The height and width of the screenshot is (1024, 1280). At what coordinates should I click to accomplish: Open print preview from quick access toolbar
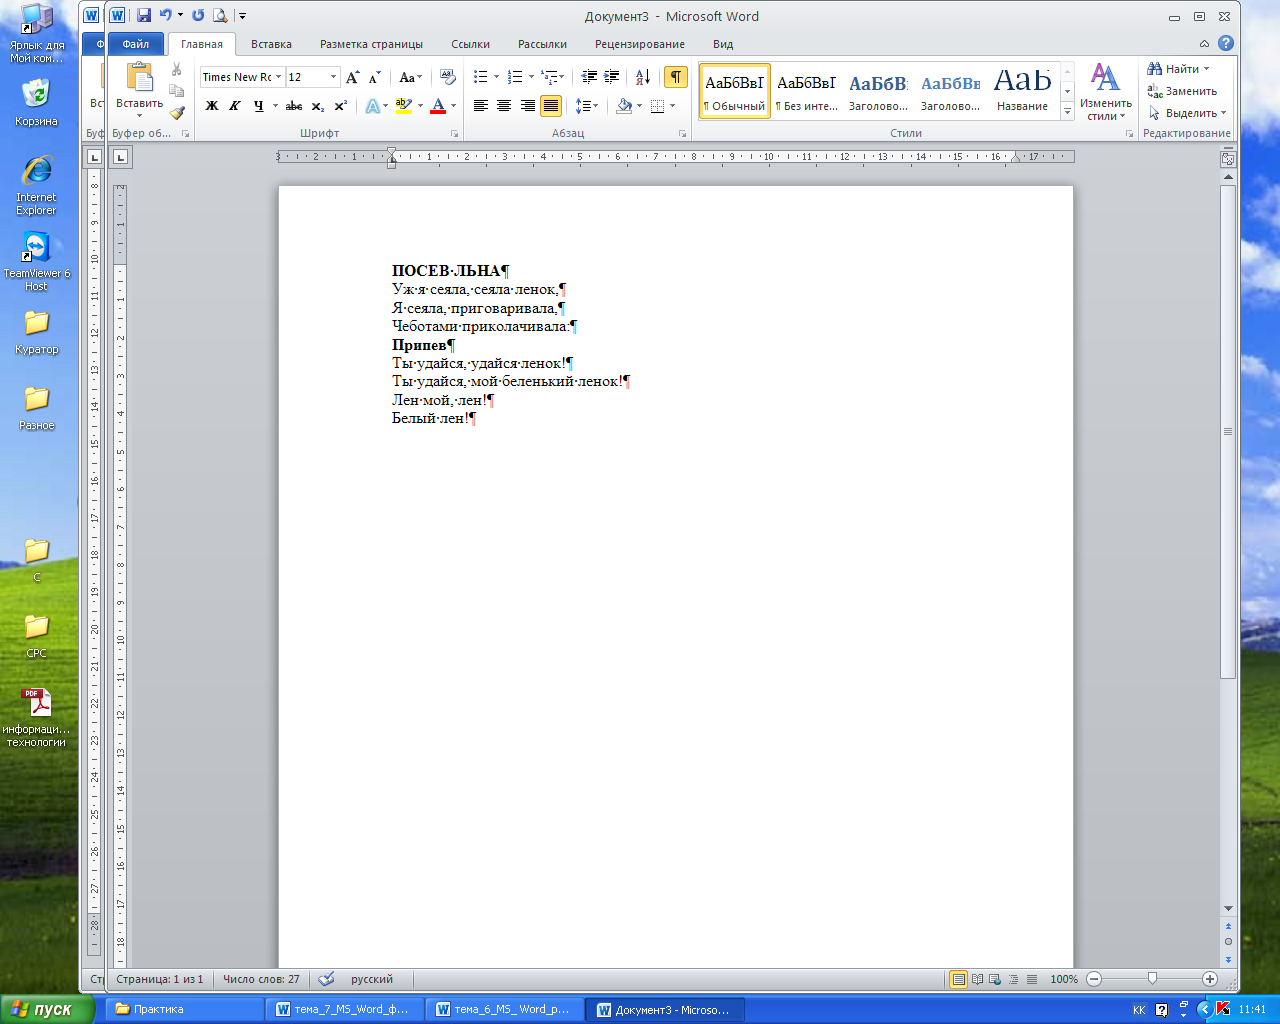click(x=220, y=15)
